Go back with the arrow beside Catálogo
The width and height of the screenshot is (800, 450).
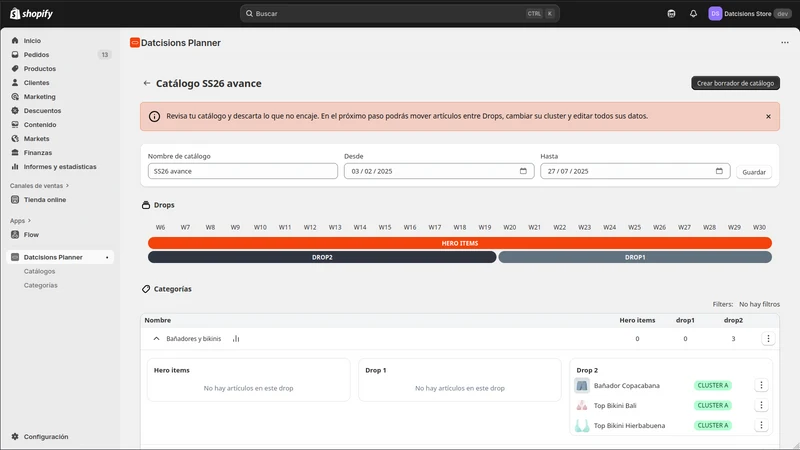coord(146,83)
